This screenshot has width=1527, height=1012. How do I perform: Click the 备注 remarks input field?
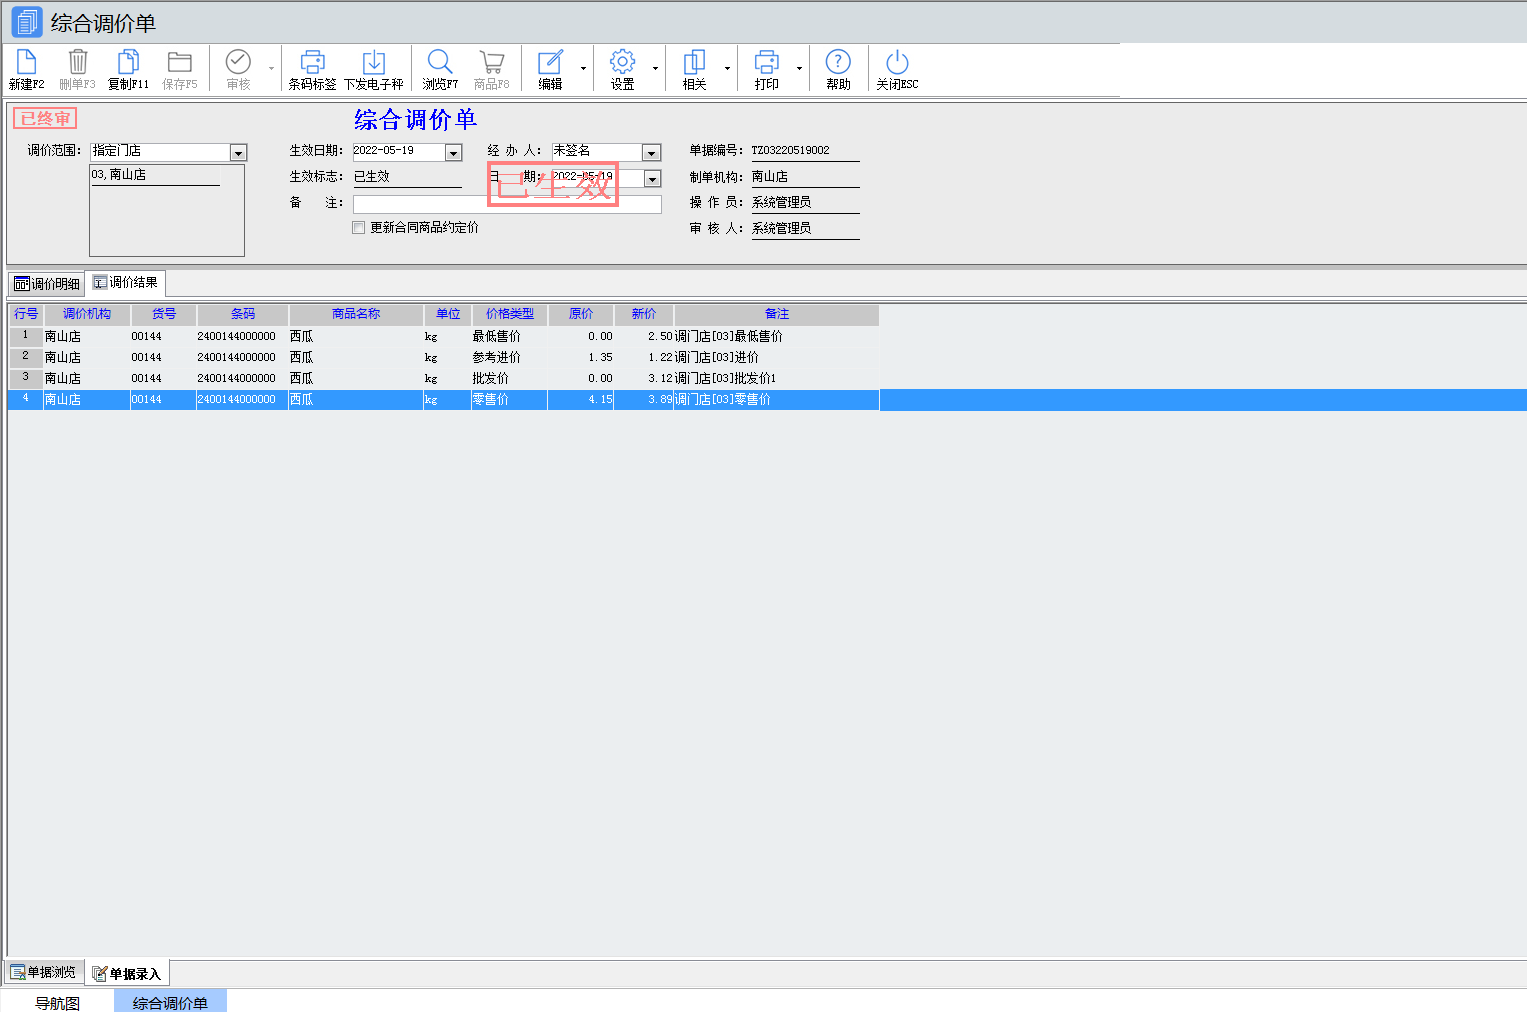pos(507,204)
